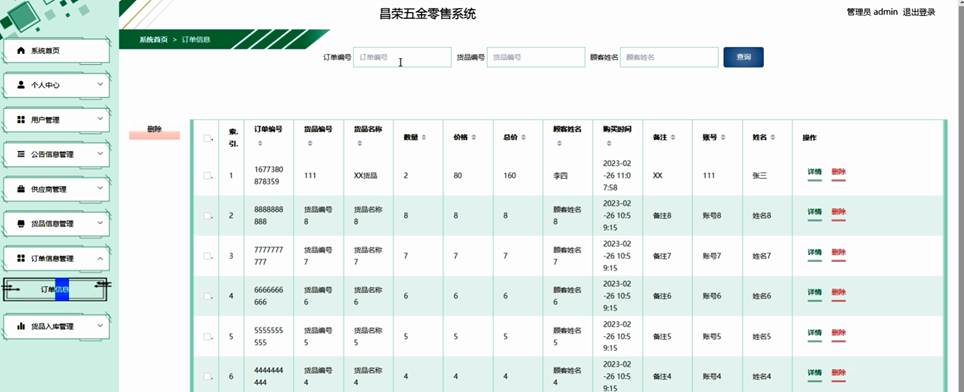The height and width of the screenshot is (392, 964).
Task: Click 删除 for order 5555555555
Action: pos(839,333)
